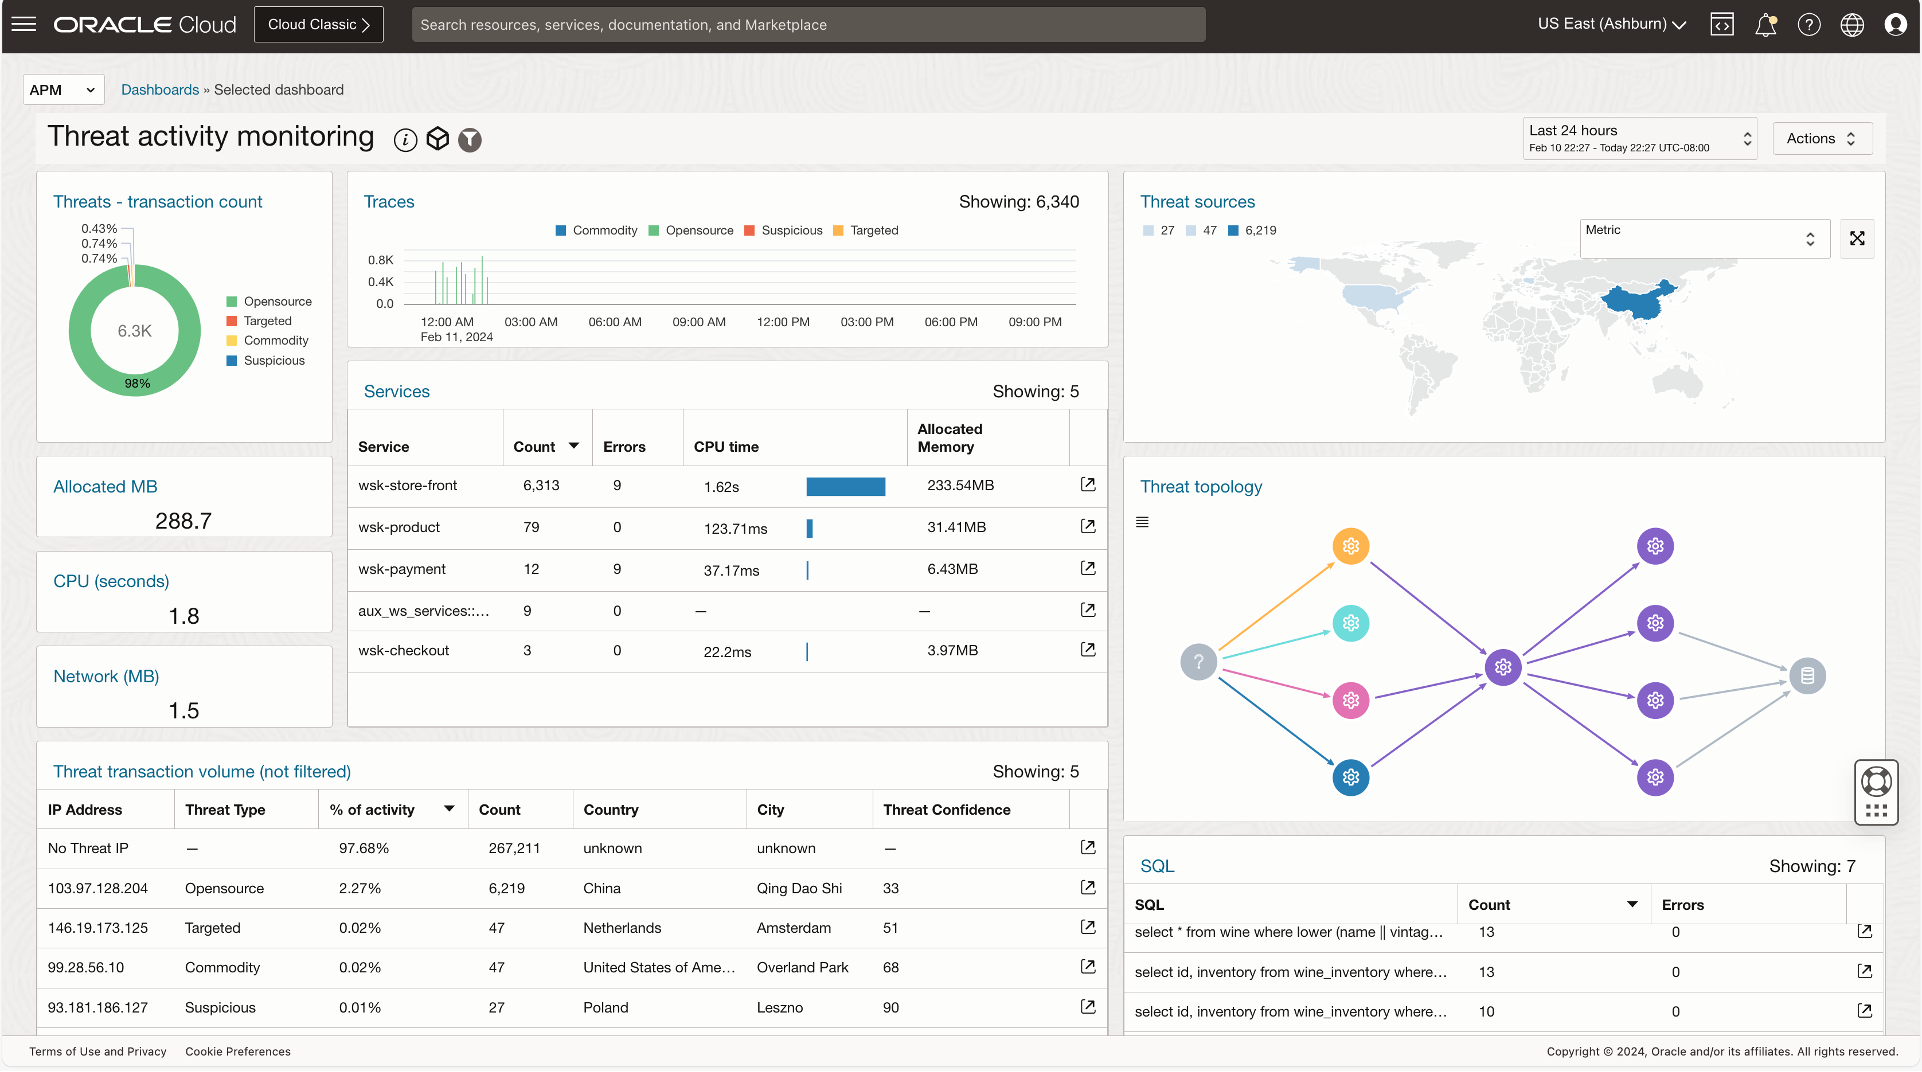
Task: Open Terms of Use and Privacy link
Action: [98, 1052]
